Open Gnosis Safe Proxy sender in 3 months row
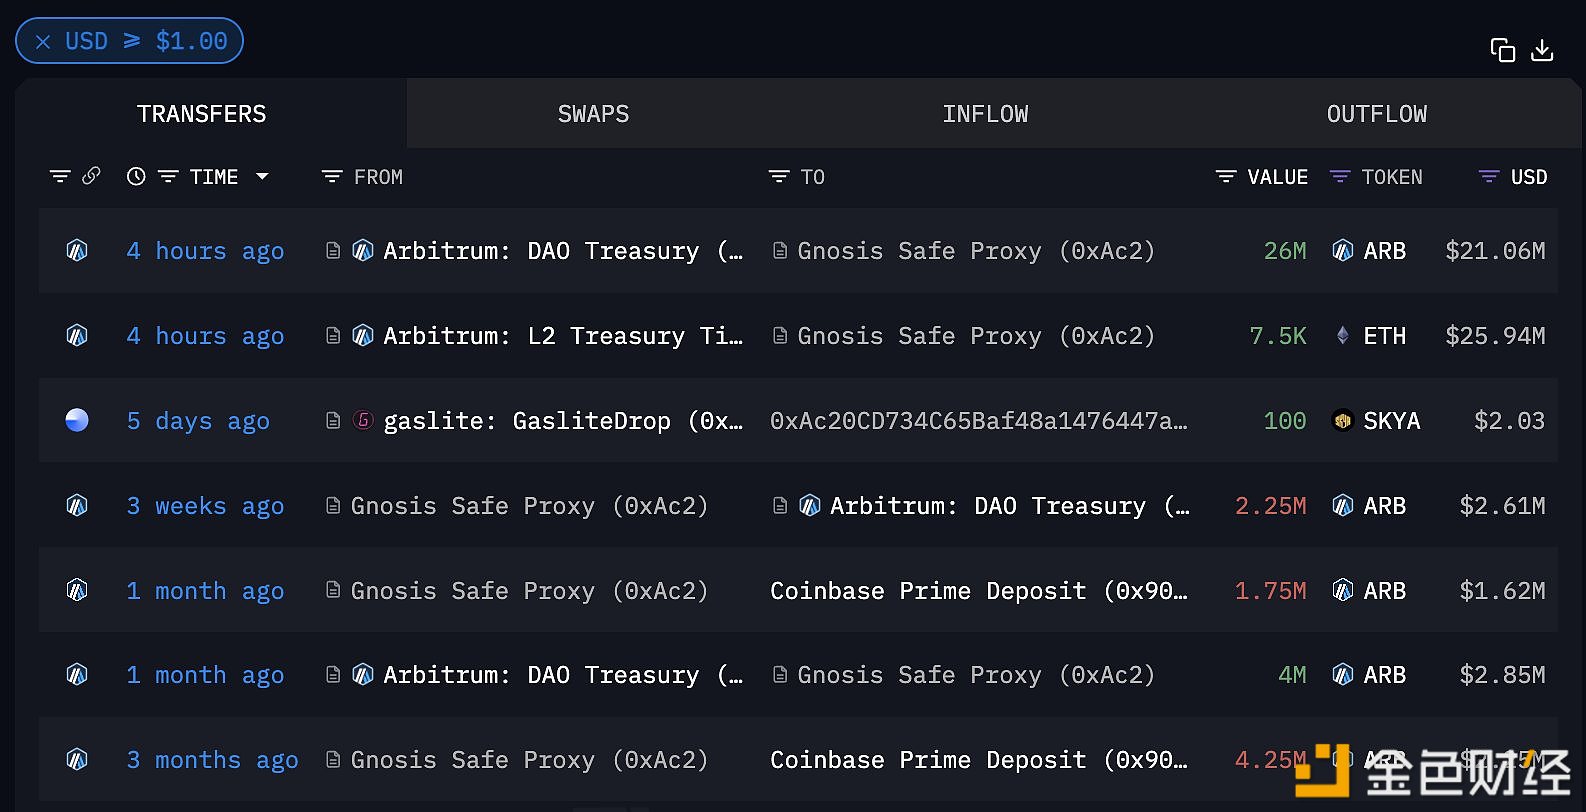 [529, 760]
